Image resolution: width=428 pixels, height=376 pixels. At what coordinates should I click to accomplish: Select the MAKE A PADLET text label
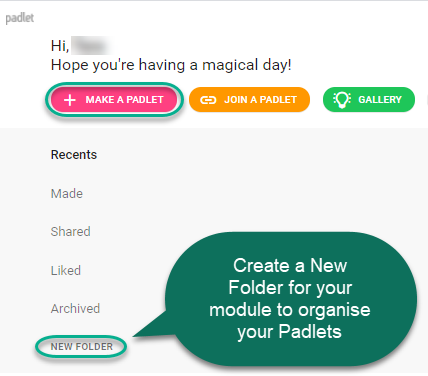124,100
